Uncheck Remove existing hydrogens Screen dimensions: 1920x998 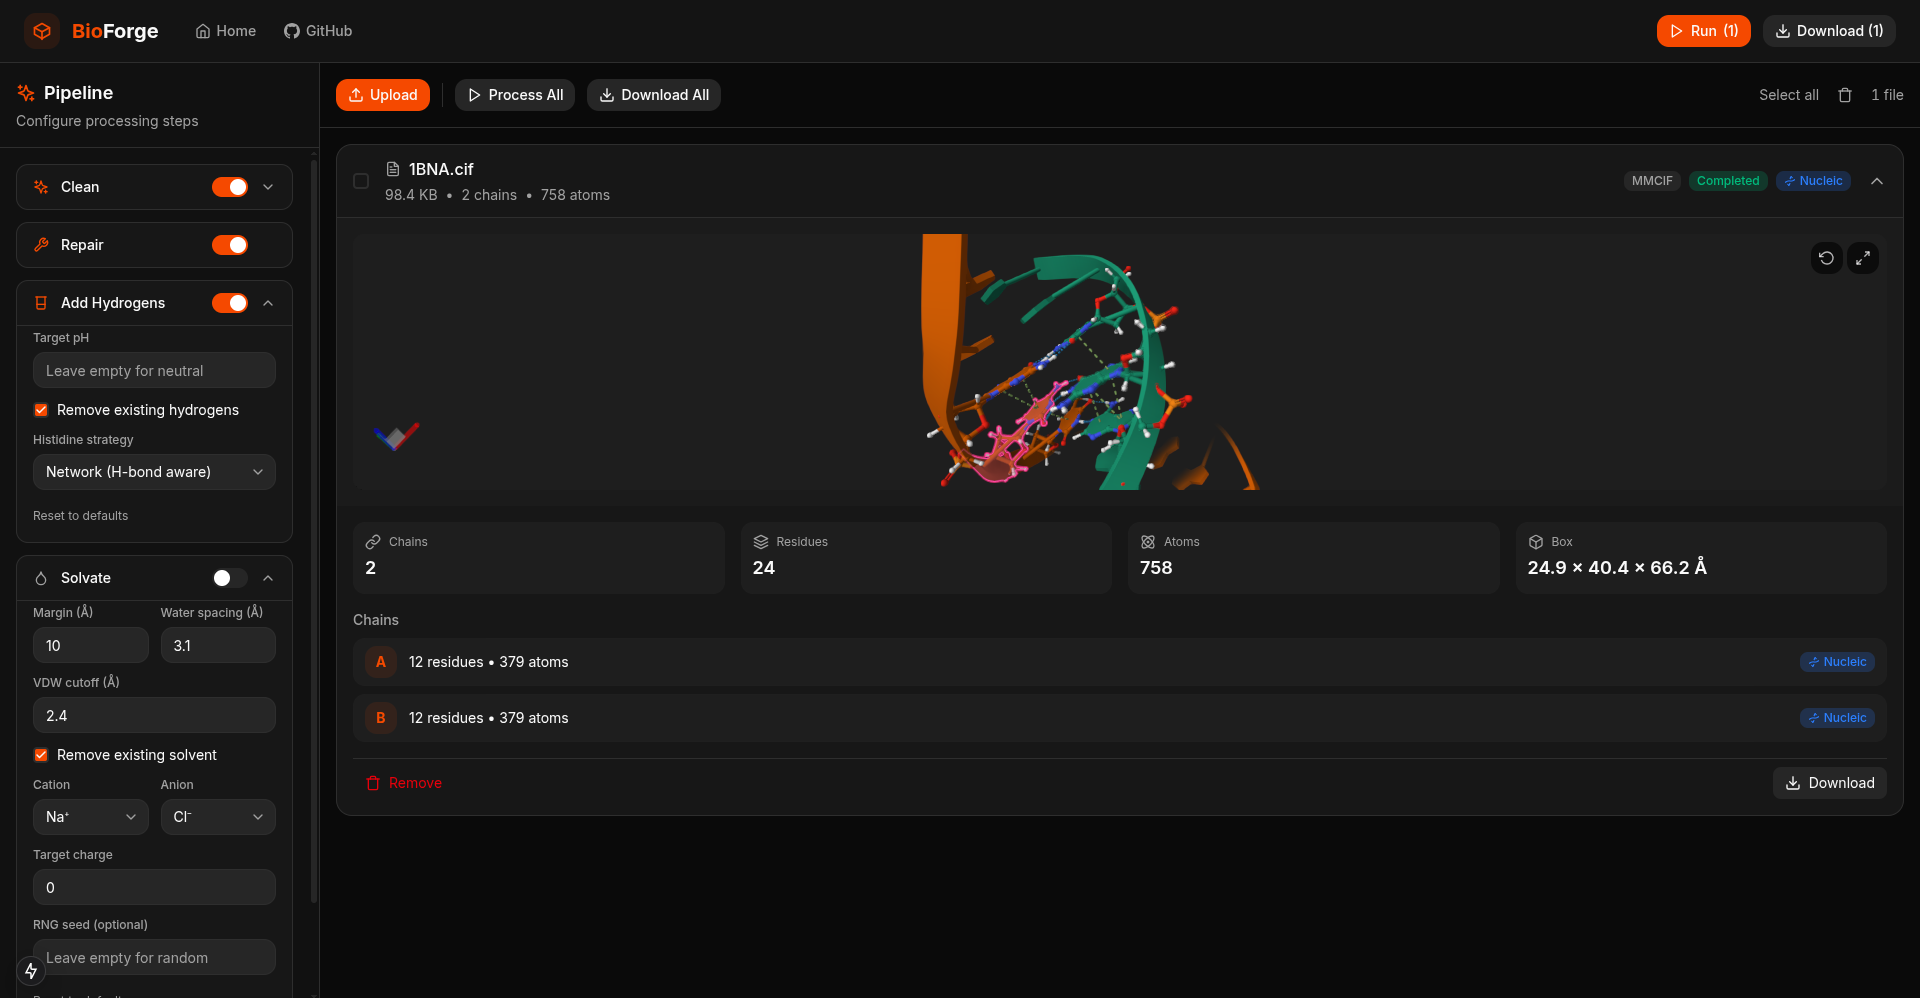tap(41, 410)
